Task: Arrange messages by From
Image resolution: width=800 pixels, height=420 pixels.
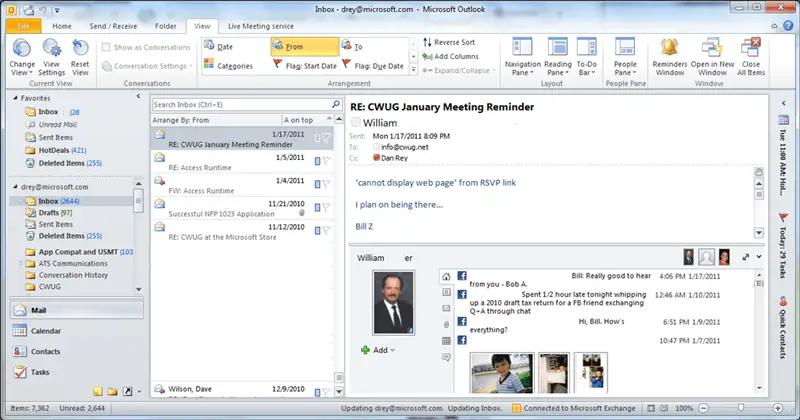Action: [305, 46]
